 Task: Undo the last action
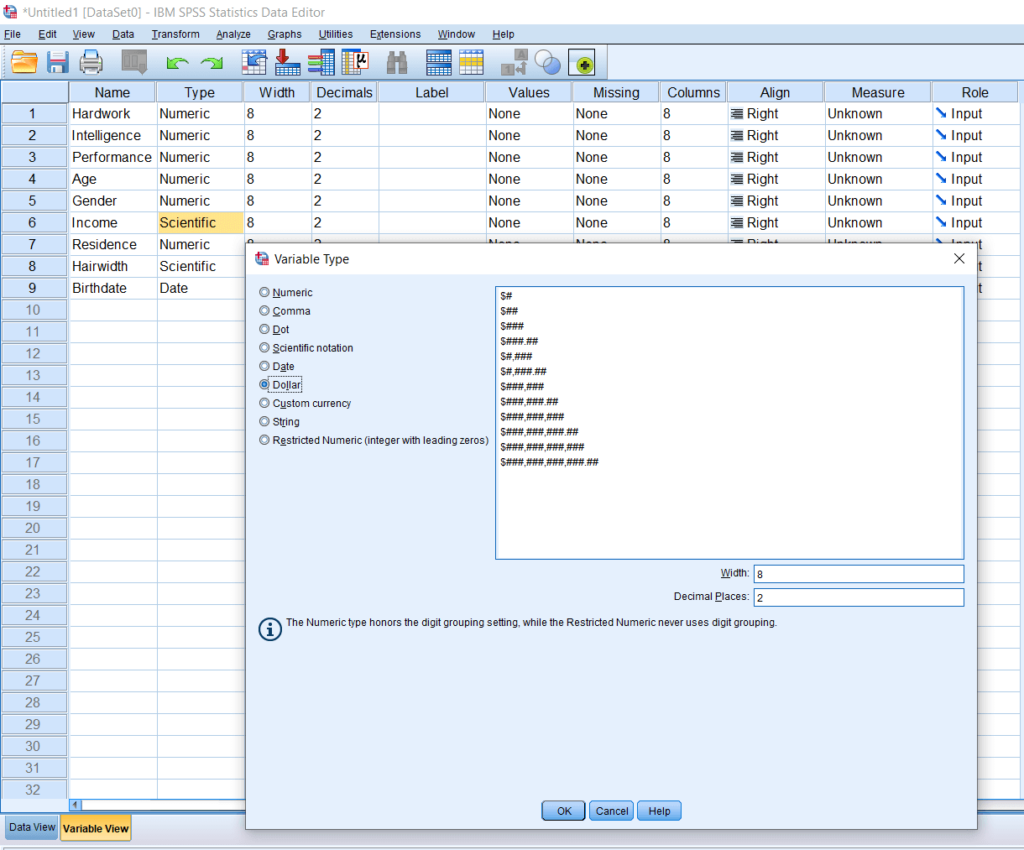click(180, 62)
